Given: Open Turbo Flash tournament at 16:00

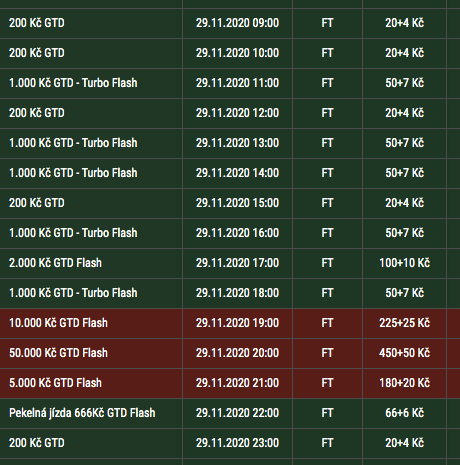Looking at the screenshot, I should point(73,233).
